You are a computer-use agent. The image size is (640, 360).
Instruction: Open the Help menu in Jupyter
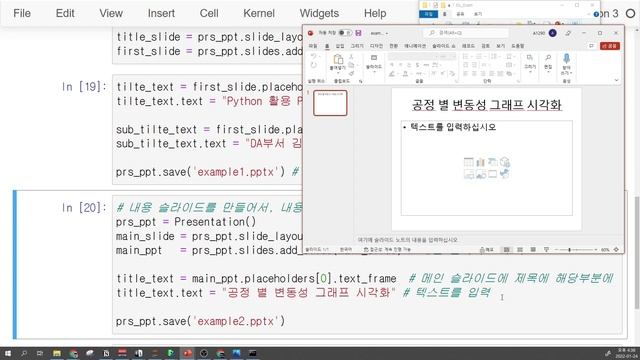pos(375,13)
